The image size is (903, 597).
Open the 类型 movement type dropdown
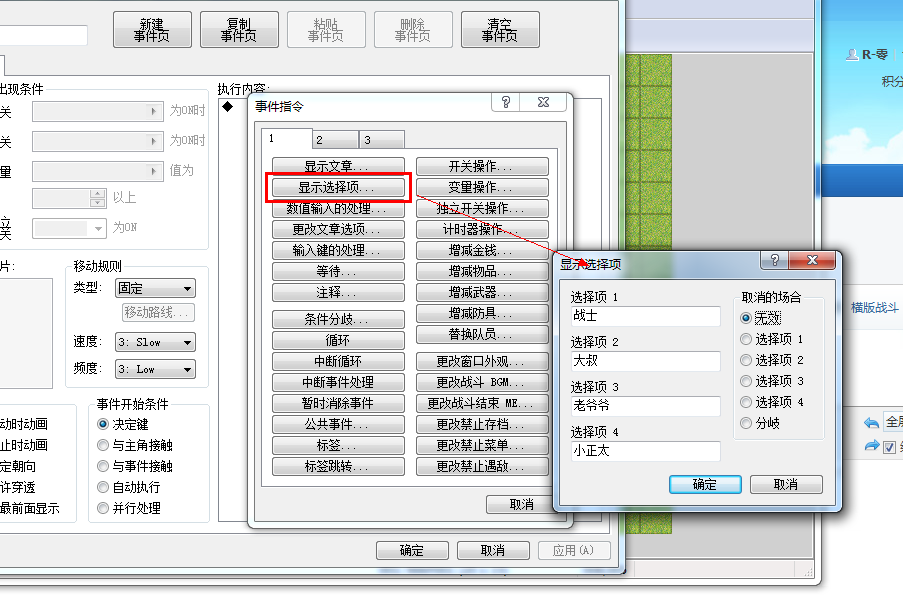pyautogui.click(x=155, y=288)
